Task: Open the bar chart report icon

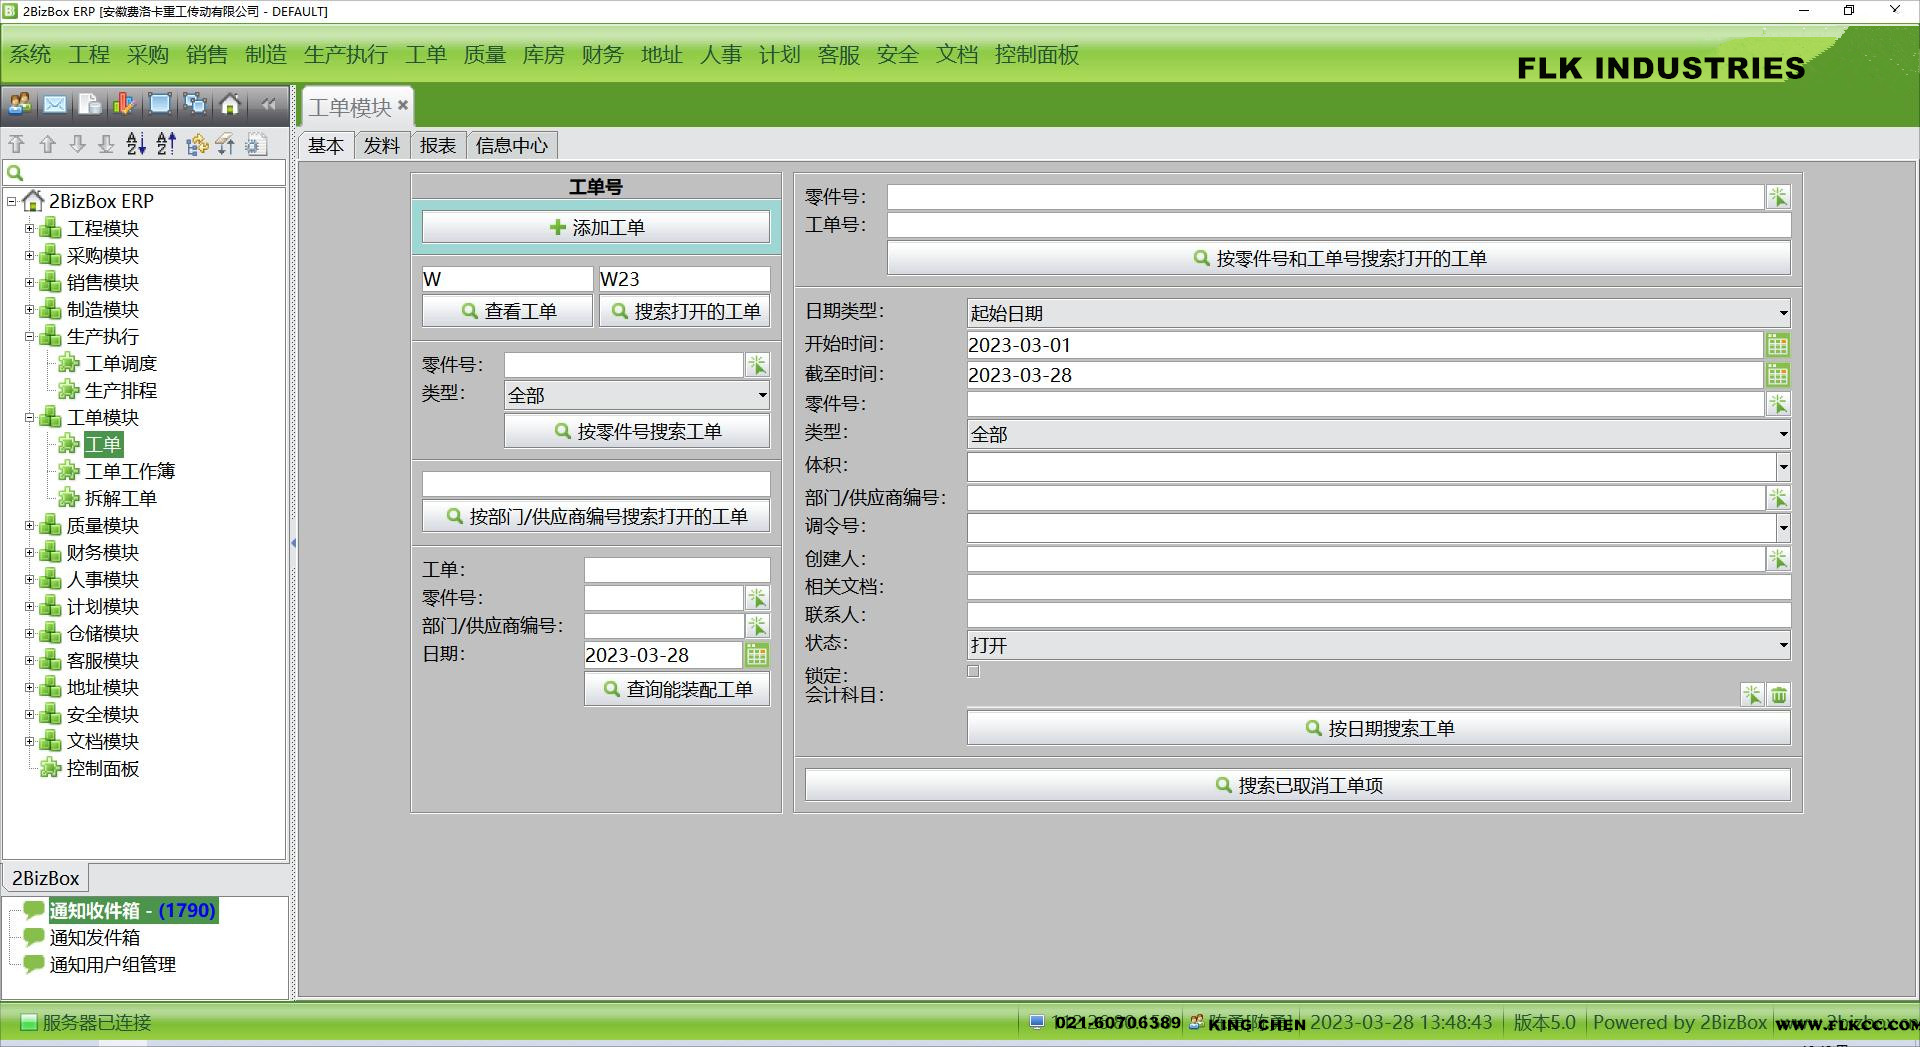Action: 124,104
